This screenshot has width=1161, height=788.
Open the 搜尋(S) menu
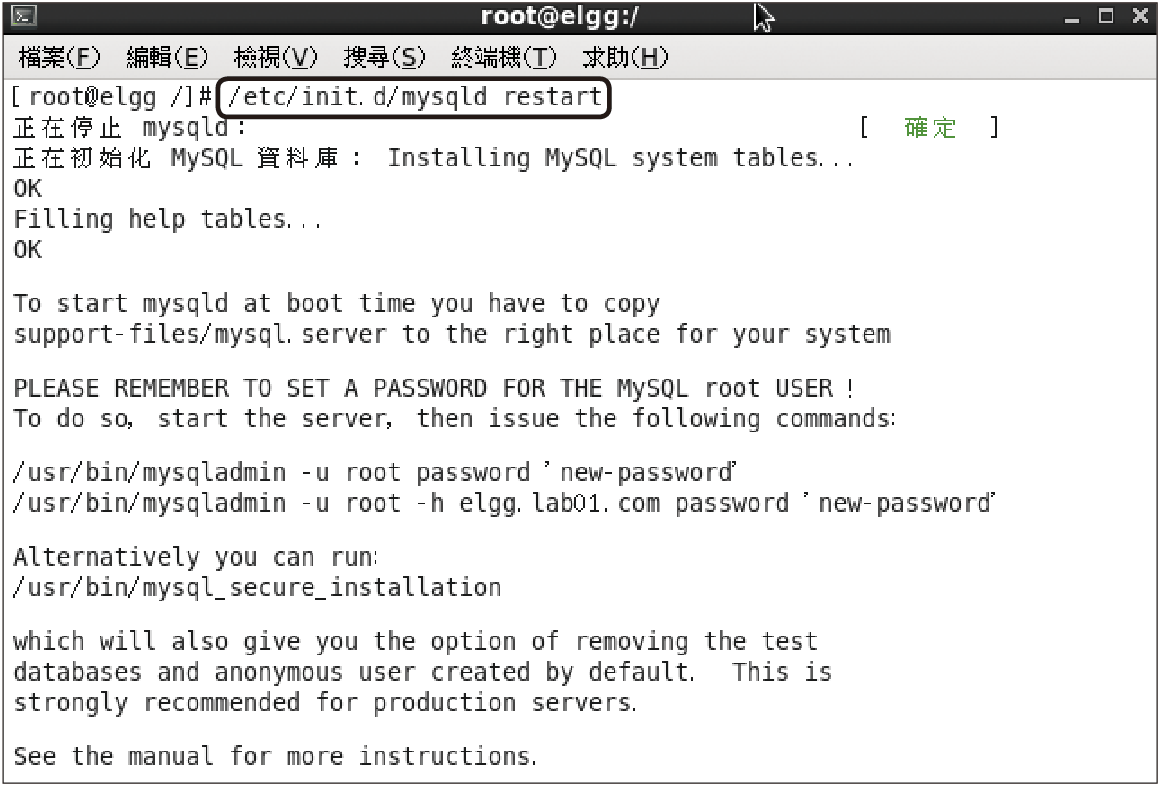click(384, 57)
